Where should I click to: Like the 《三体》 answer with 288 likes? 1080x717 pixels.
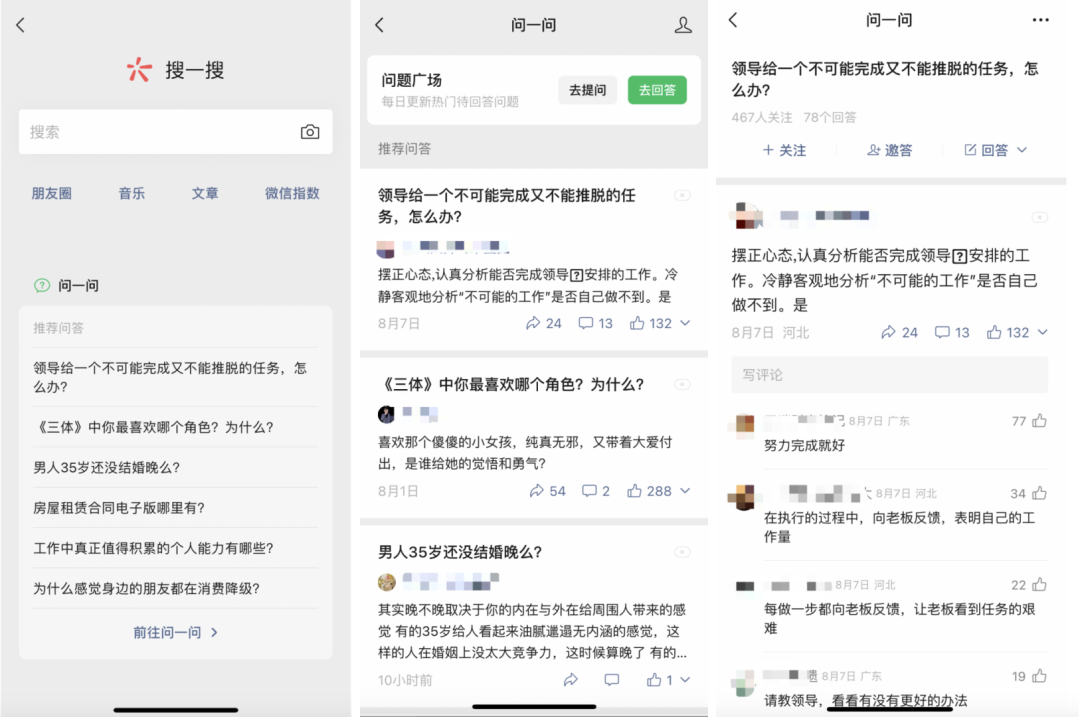(649, 491)
